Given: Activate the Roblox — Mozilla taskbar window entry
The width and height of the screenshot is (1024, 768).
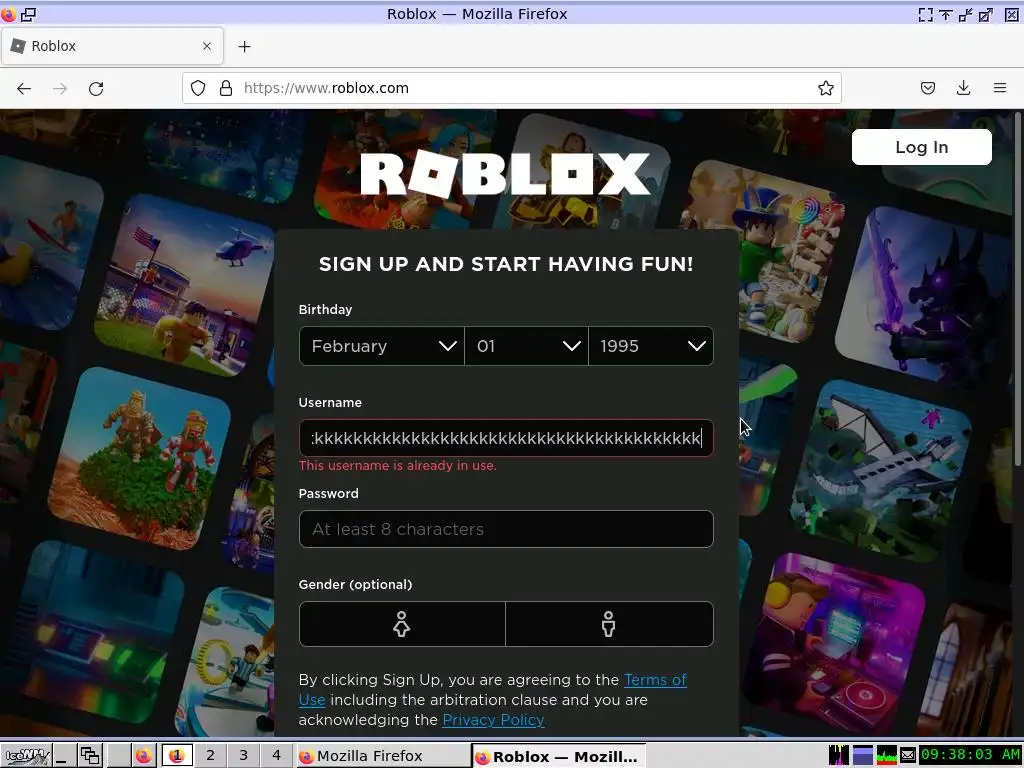Looking at the screenshot, I should pyautogui.click(x=559, y=756).
